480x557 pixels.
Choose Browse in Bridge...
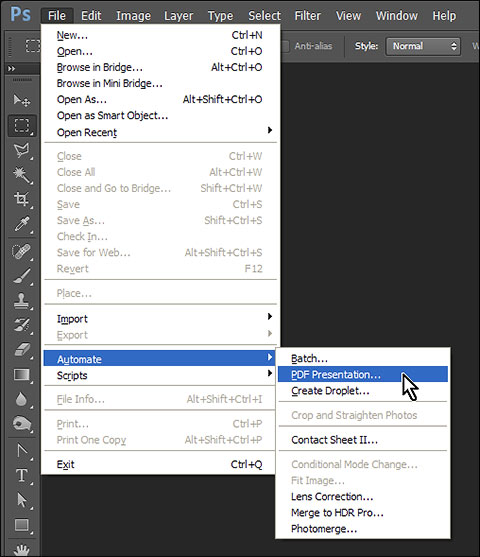pos(160,67)
